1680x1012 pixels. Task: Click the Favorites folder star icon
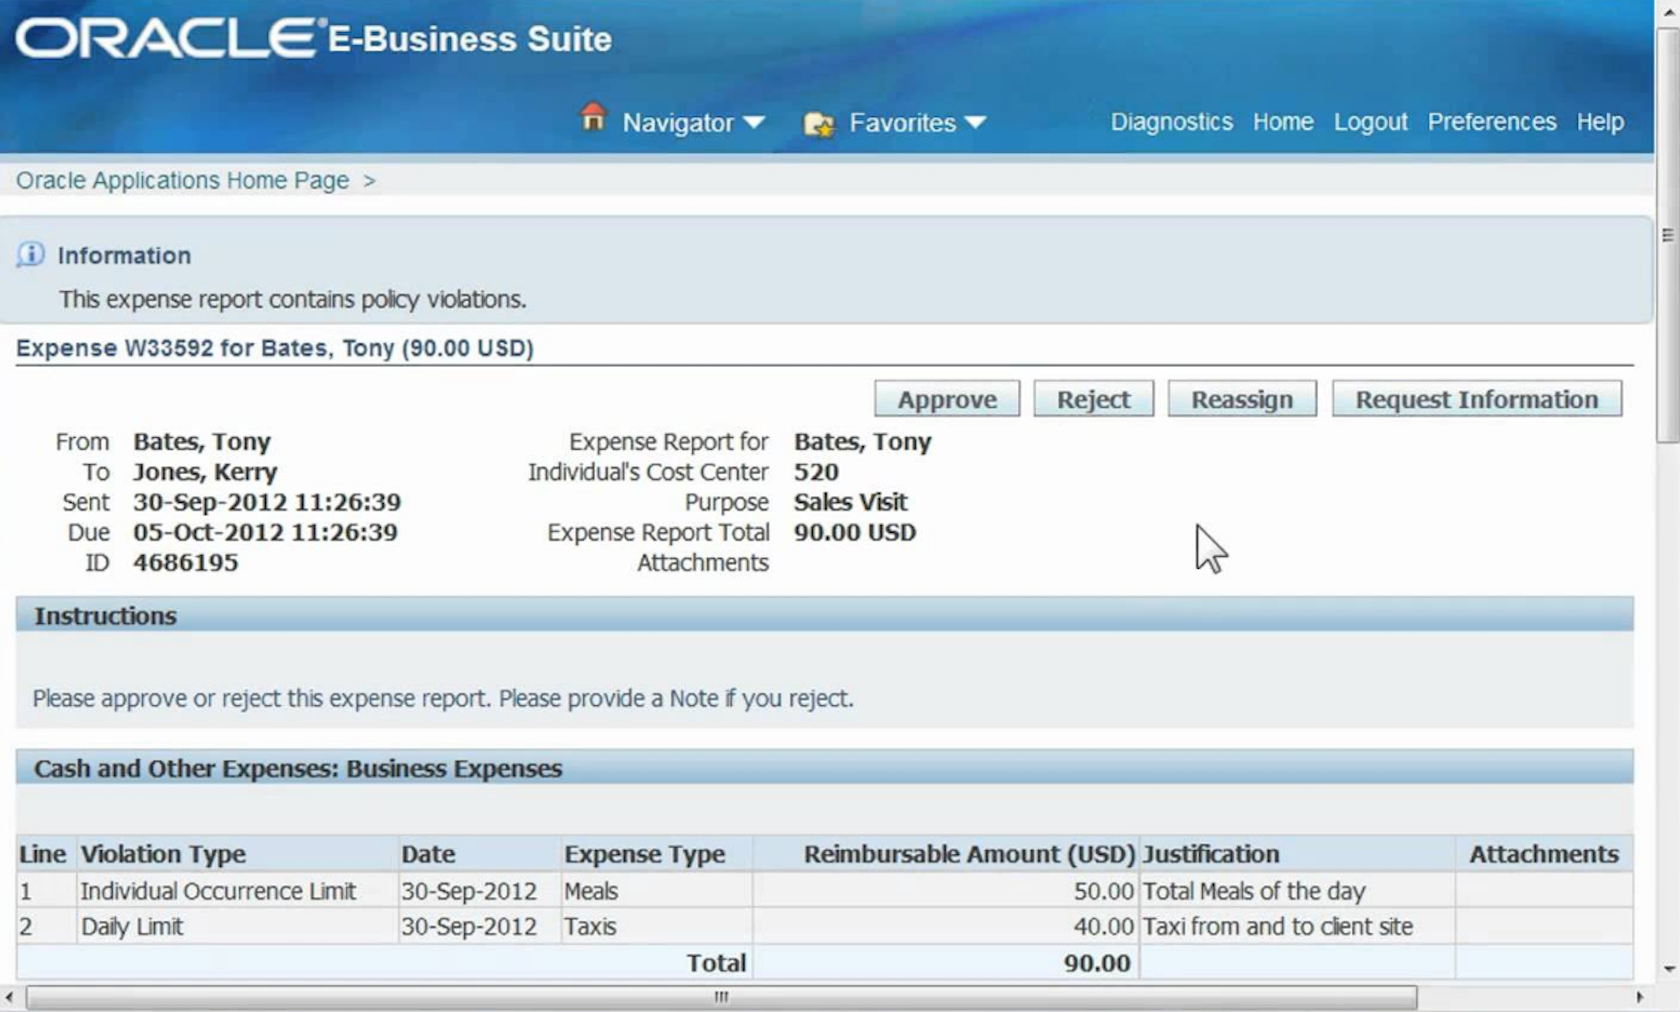point(819,124)
